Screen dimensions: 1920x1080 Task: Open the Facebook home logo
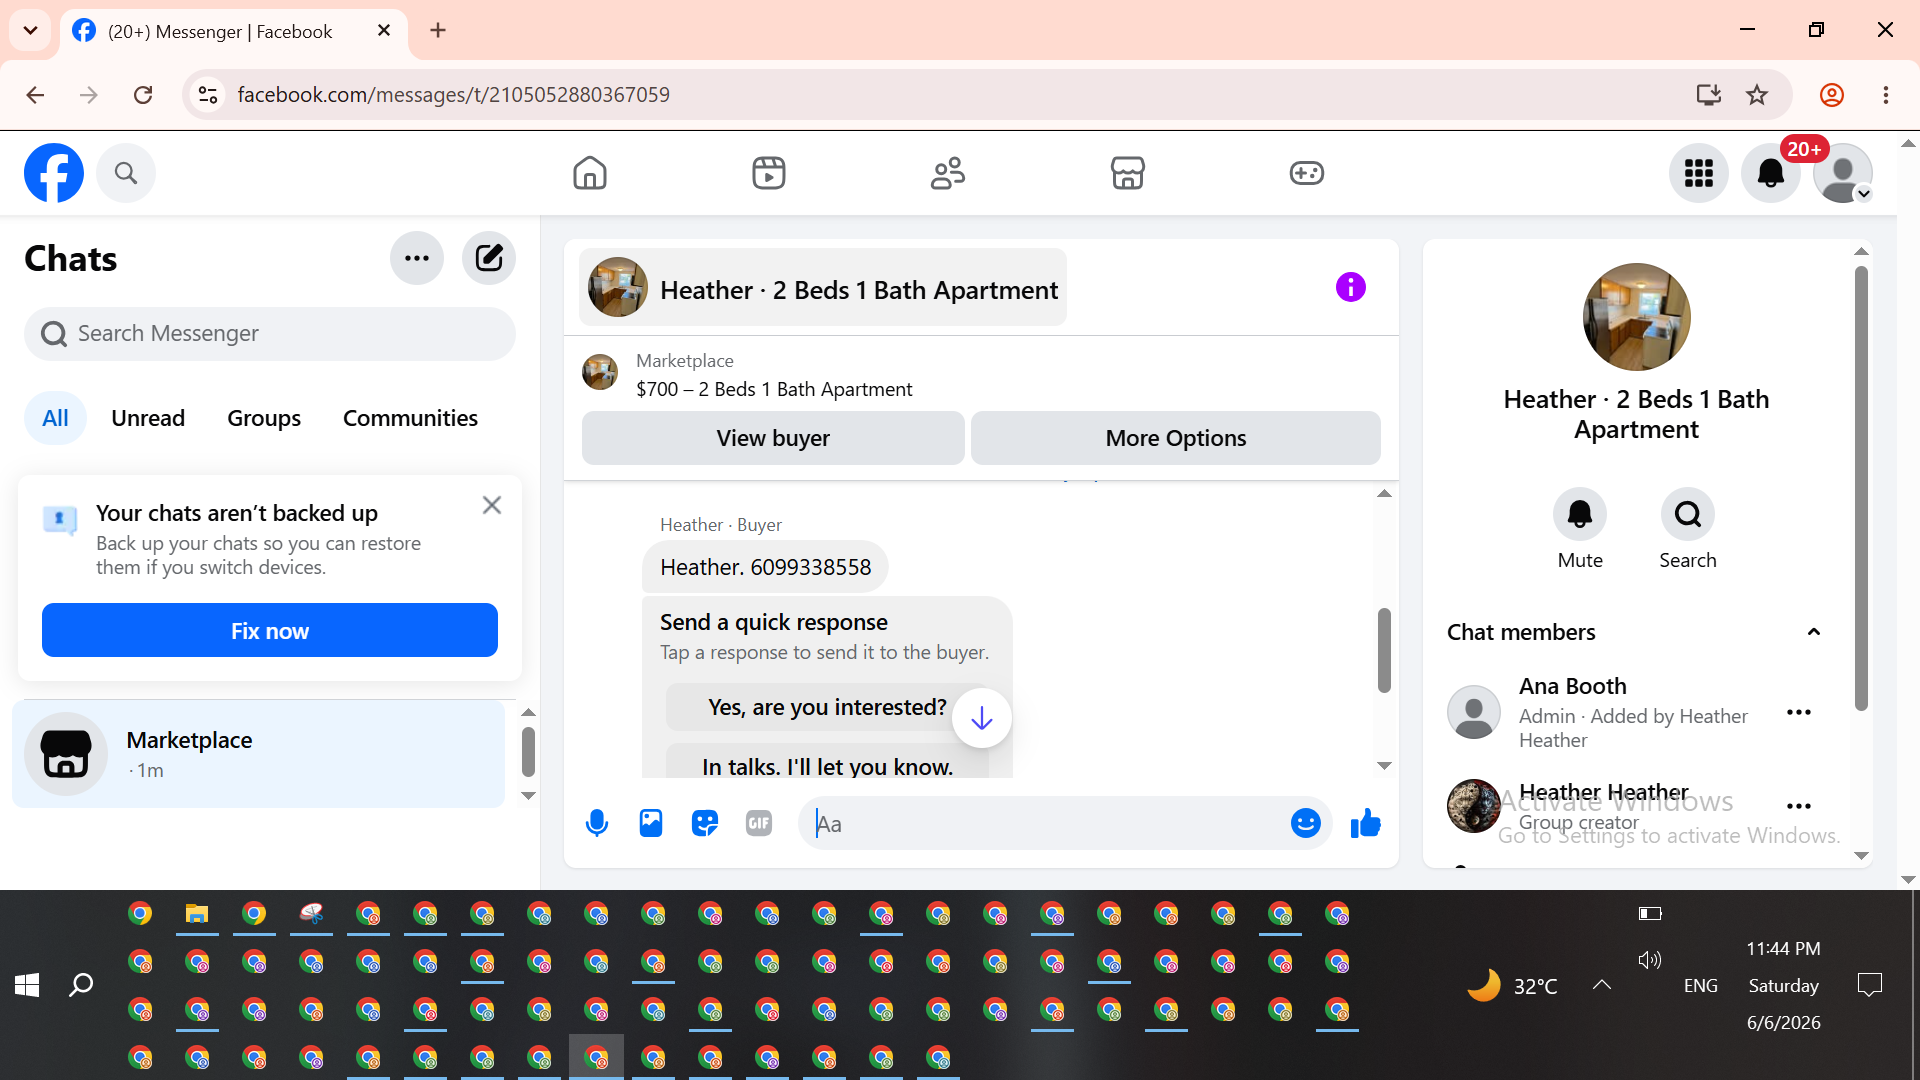(54, 173)
